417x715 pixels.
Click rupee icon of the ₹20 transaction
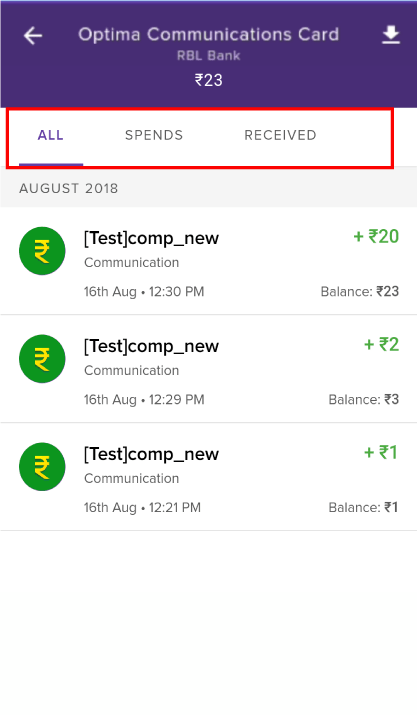(42, 251)
